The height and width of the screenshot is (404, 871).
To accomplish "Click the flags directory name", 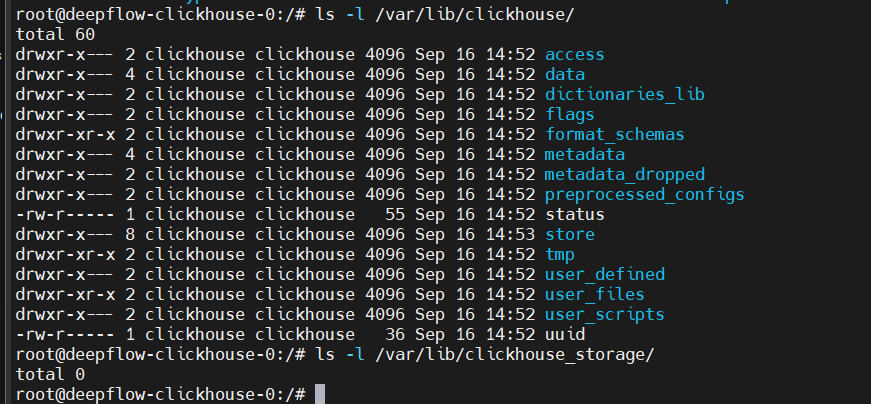I will point(569,114).
